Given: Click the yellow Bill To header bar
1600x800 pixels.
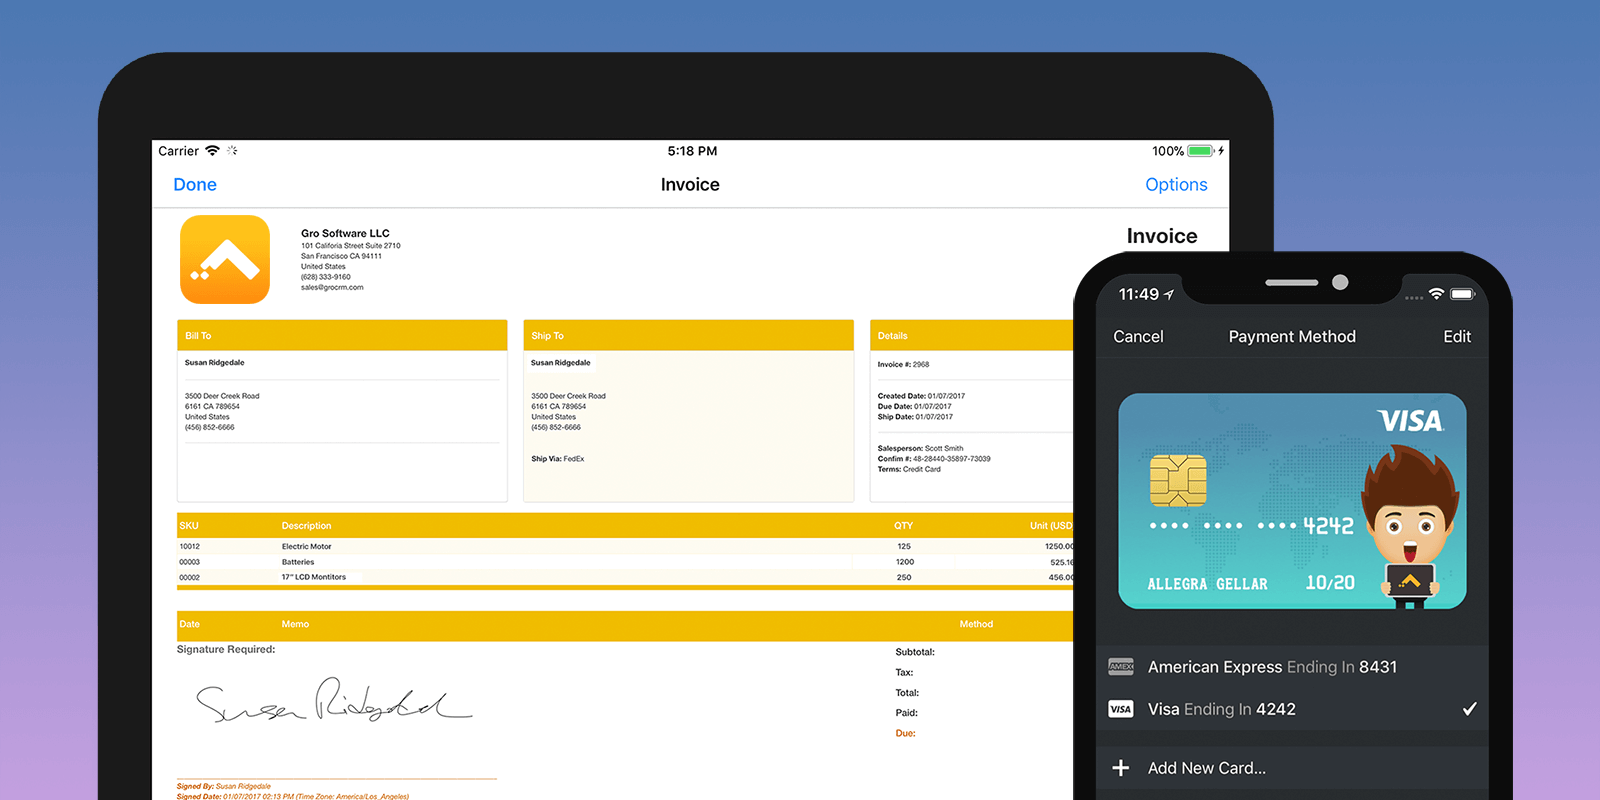Looking at the screenshot, I should pyautogui.click(x=342, y=336).
